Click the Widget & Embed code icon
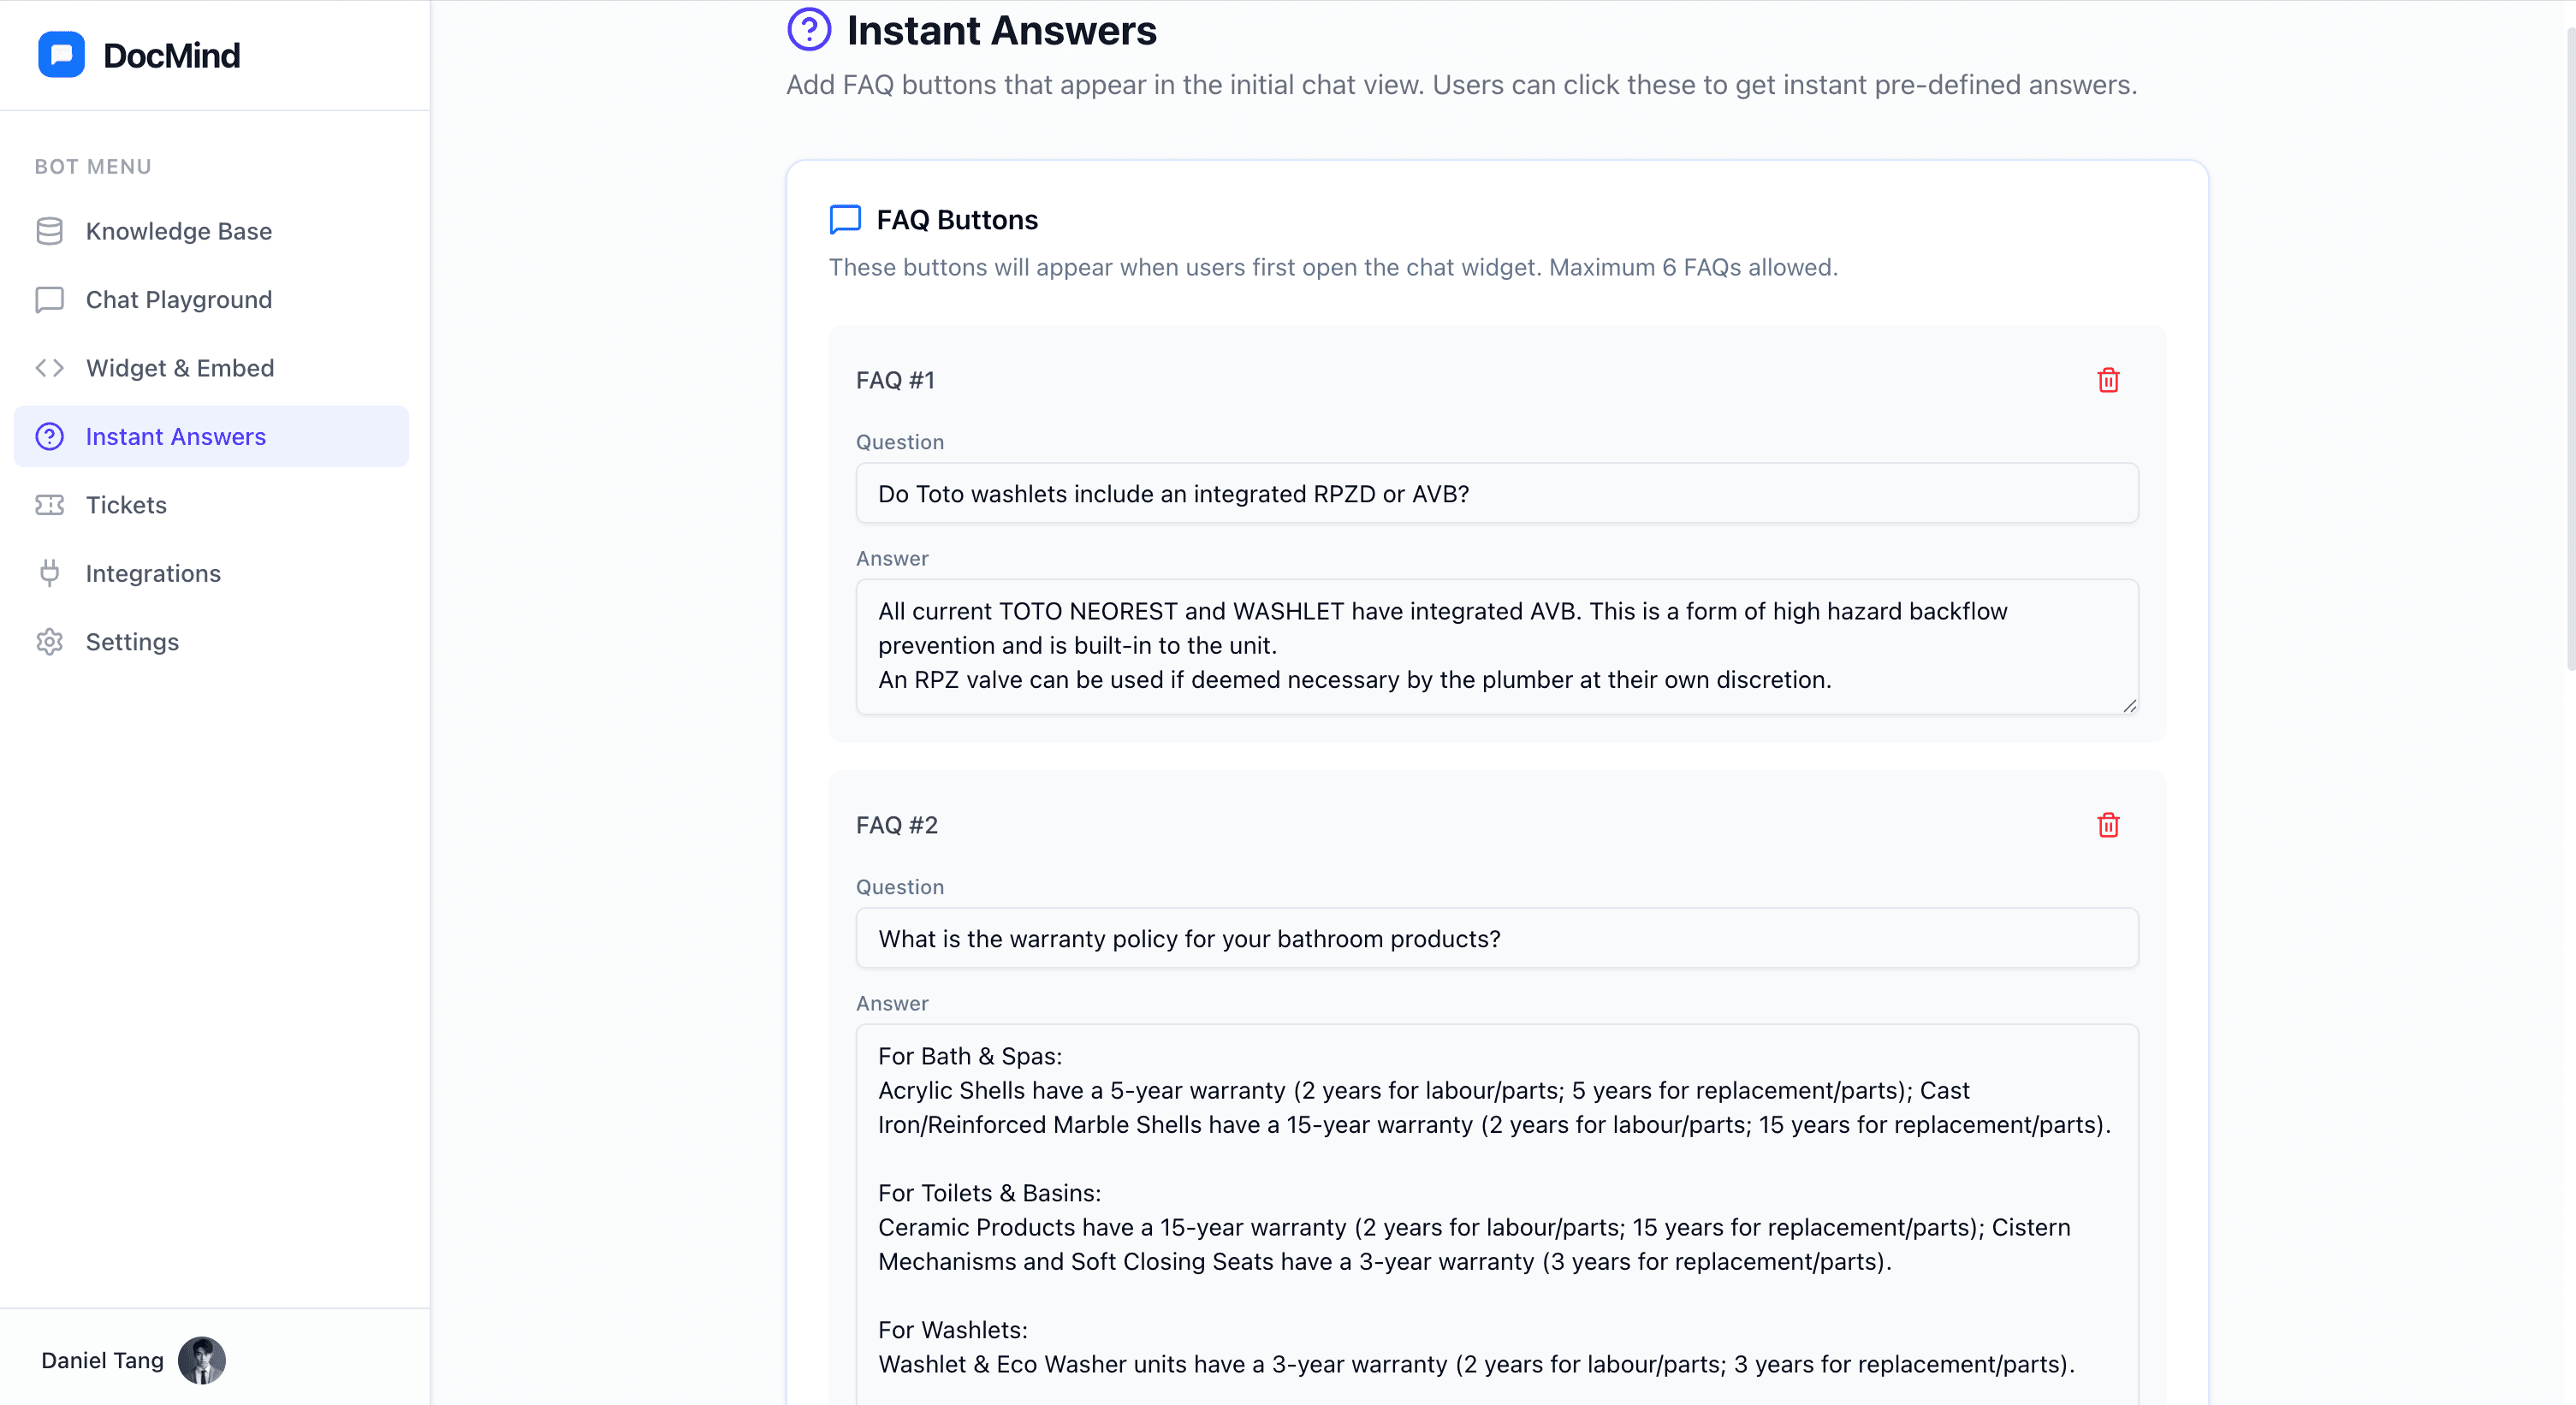The image size is (2576, 1405). pyautogui.click(x=50, y=368)
